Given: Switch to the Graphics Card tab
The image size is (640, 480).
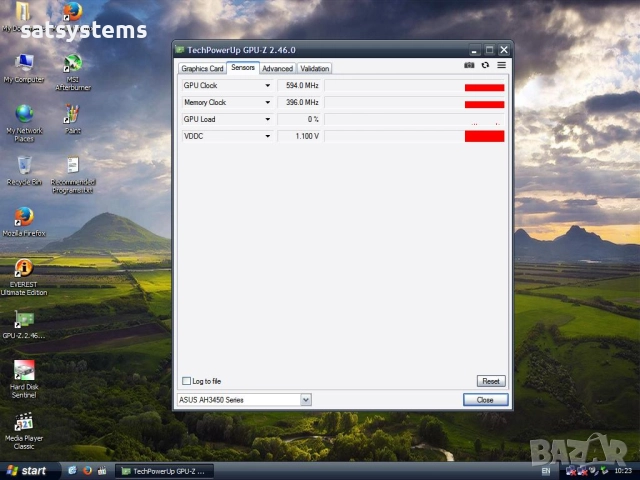Looking at the screenshot, I should pos(202,68).
